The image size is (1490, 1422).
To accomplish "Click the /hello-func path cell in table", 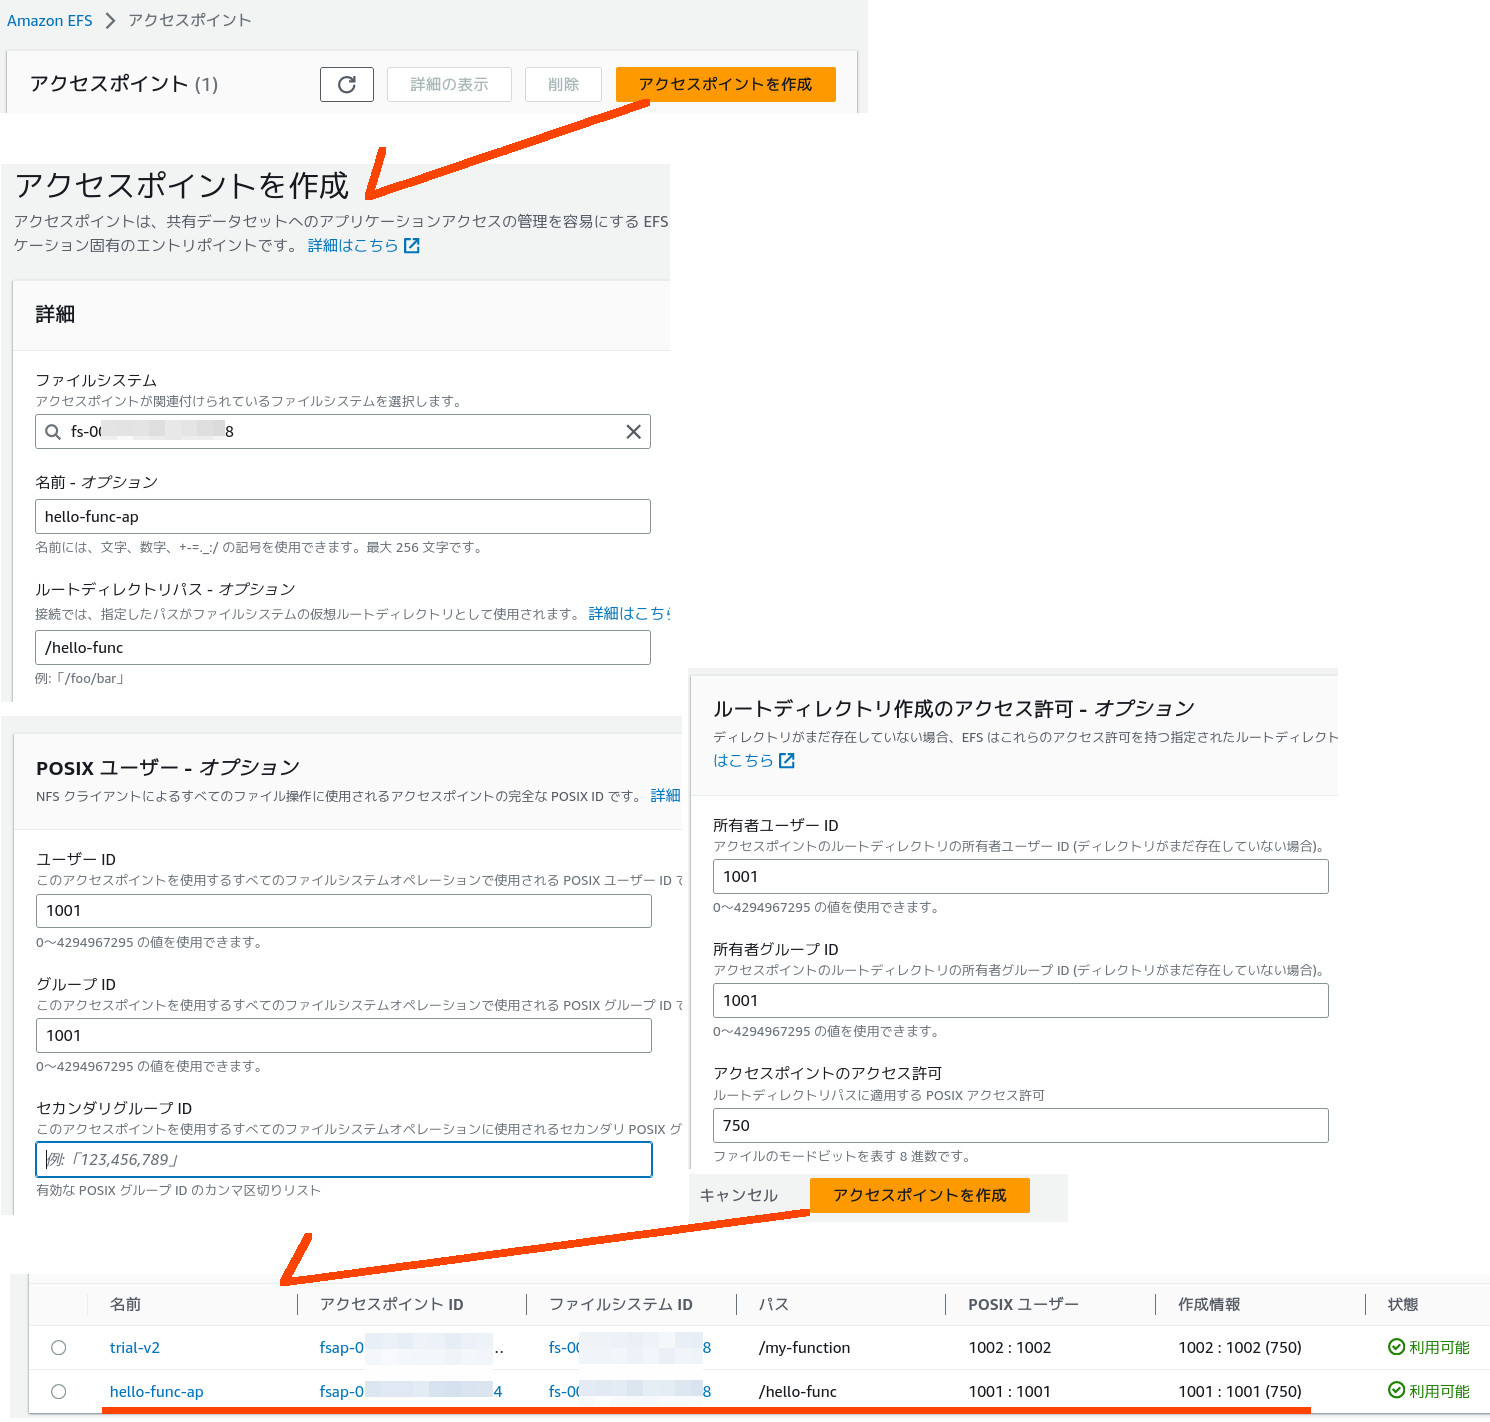I will pos(798,1392).
